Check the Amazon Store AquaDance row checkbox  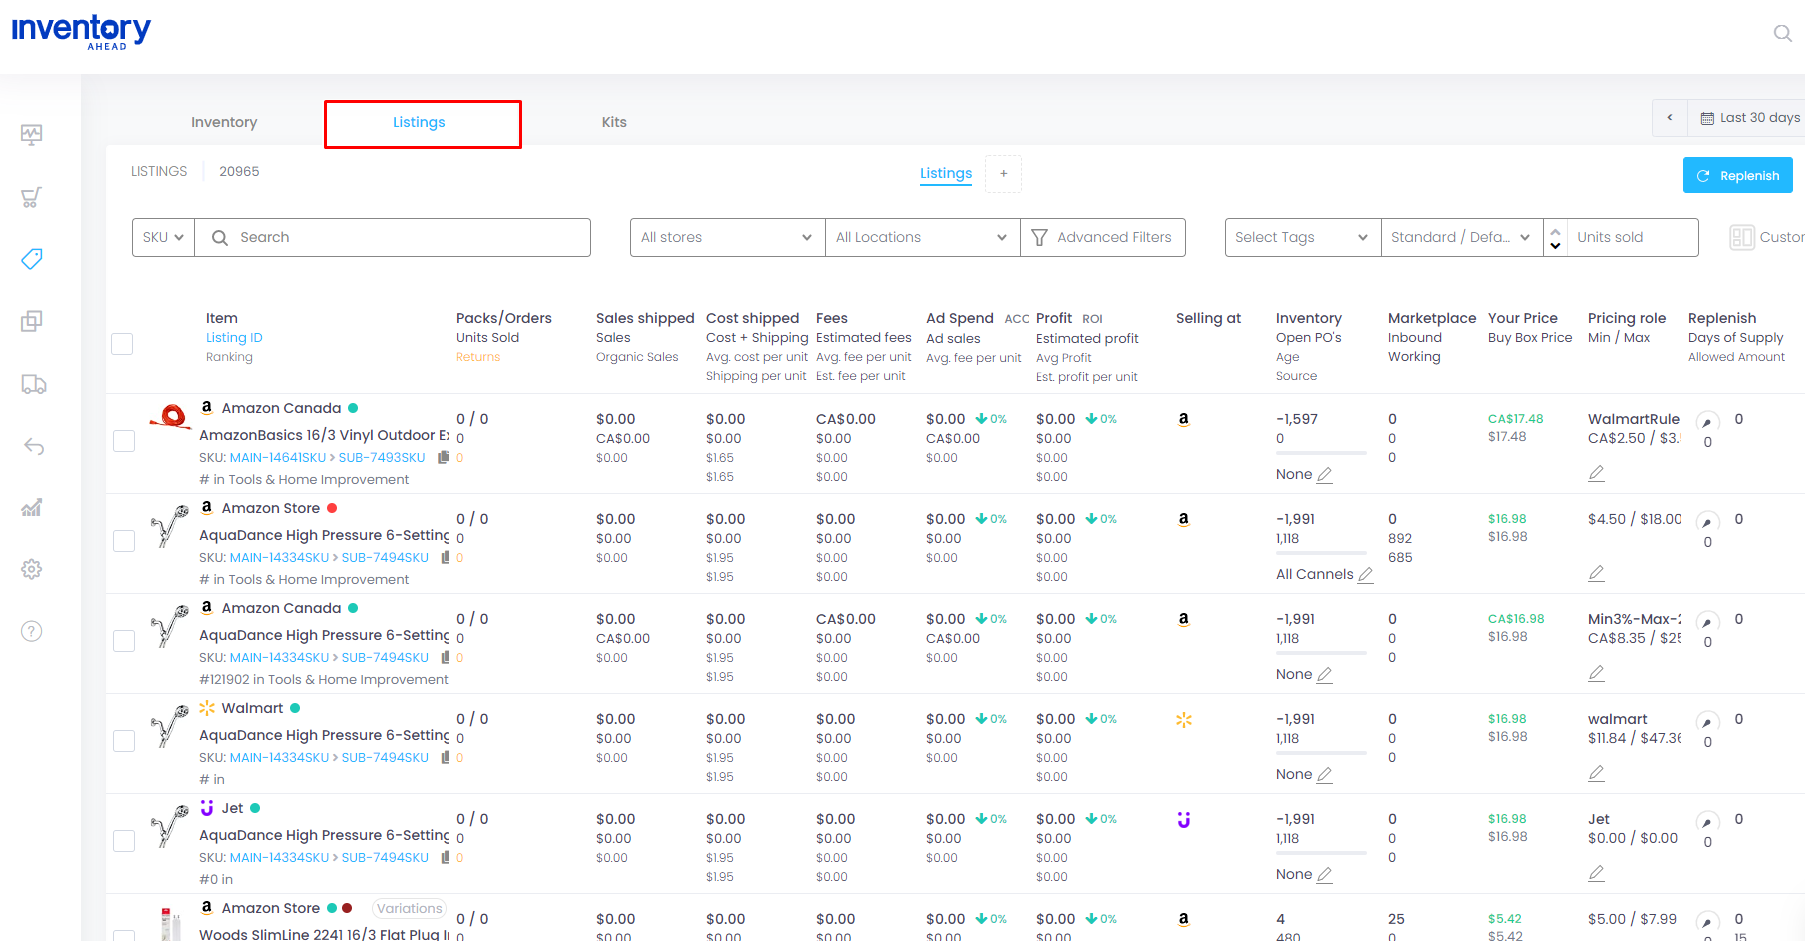point(124,541)
